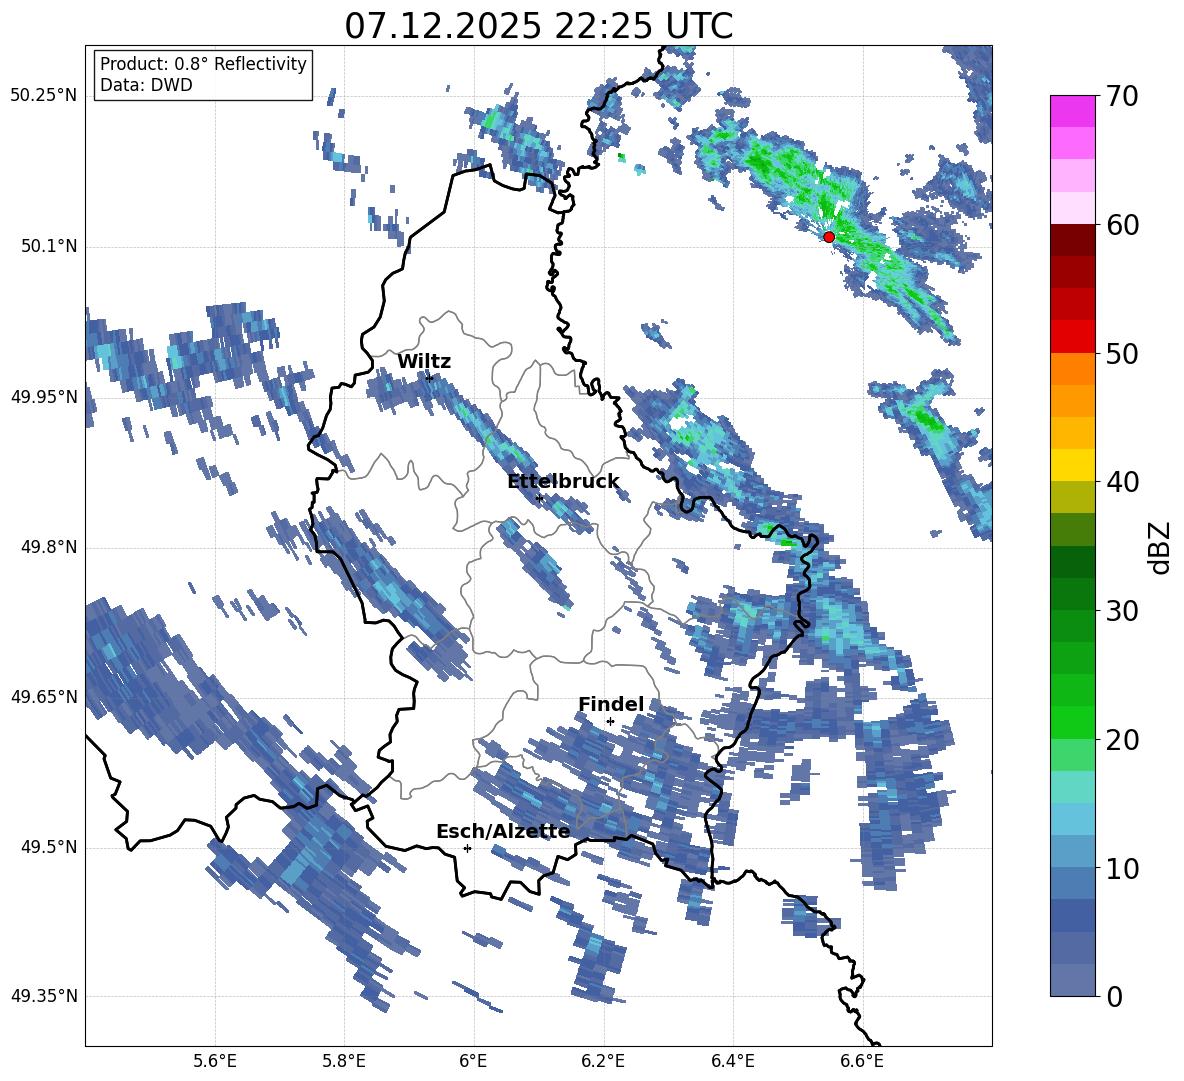The width and height of the screenshot is (1184, 1081).
Task: Click the cross marker at Esch/Alzette
Action: click(x=467, y=848)
